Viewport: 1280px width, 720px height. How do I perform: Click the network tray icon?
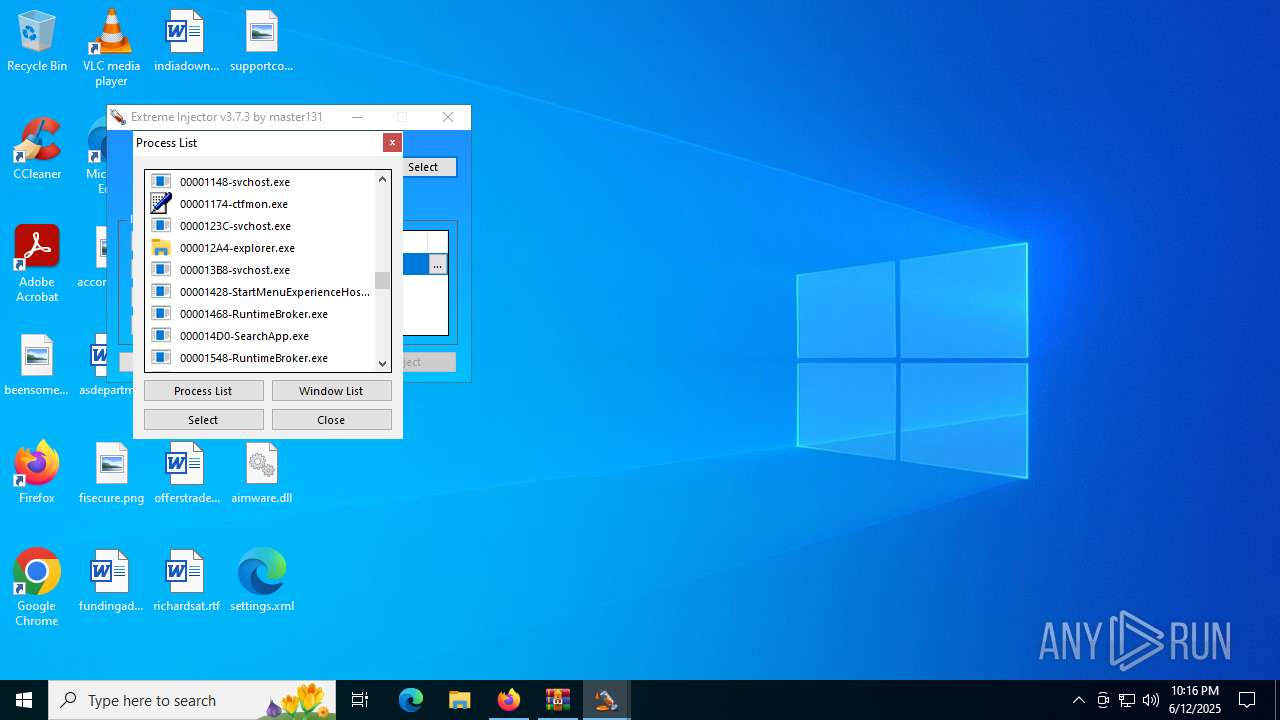tap(1127, 700)
